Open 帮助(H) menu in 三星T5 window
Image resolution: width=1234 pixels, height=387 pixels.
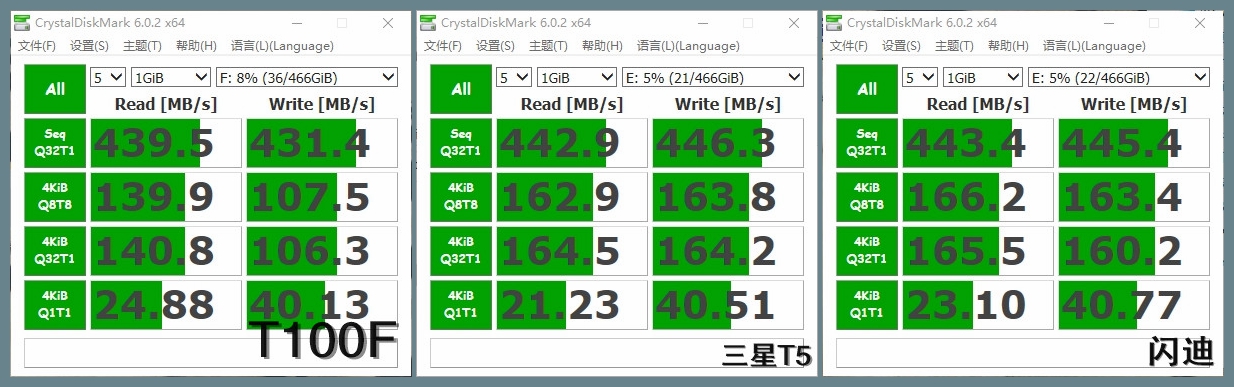click(602, 46)
